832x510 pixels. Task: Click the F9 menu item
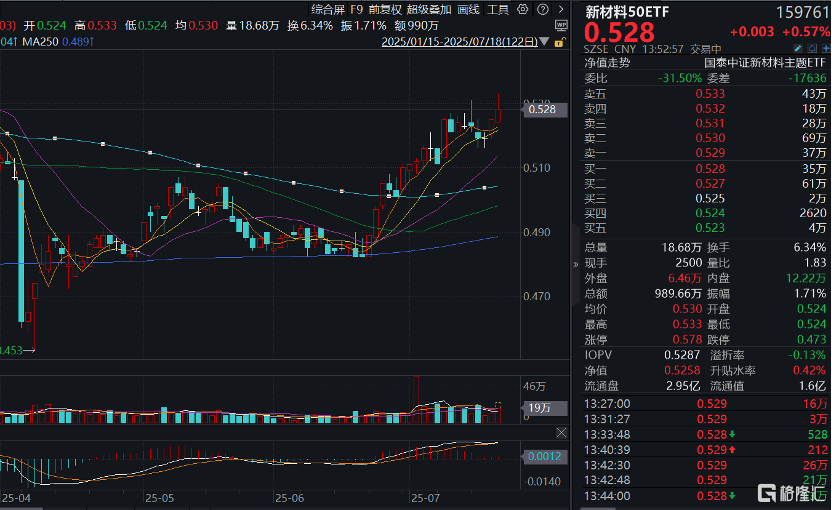pos(357,9)
